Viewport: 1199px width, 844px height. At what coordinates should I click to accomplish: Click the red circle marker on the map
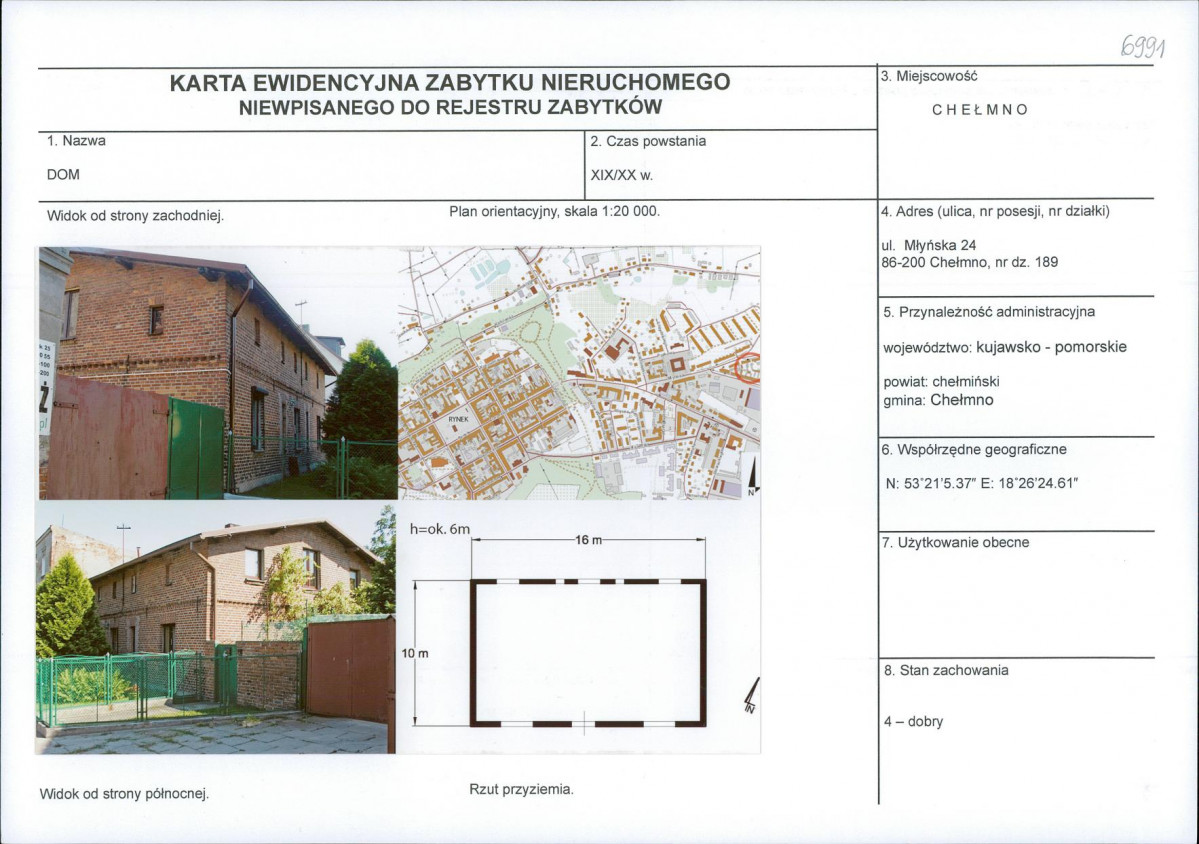(x=749, y=368)
